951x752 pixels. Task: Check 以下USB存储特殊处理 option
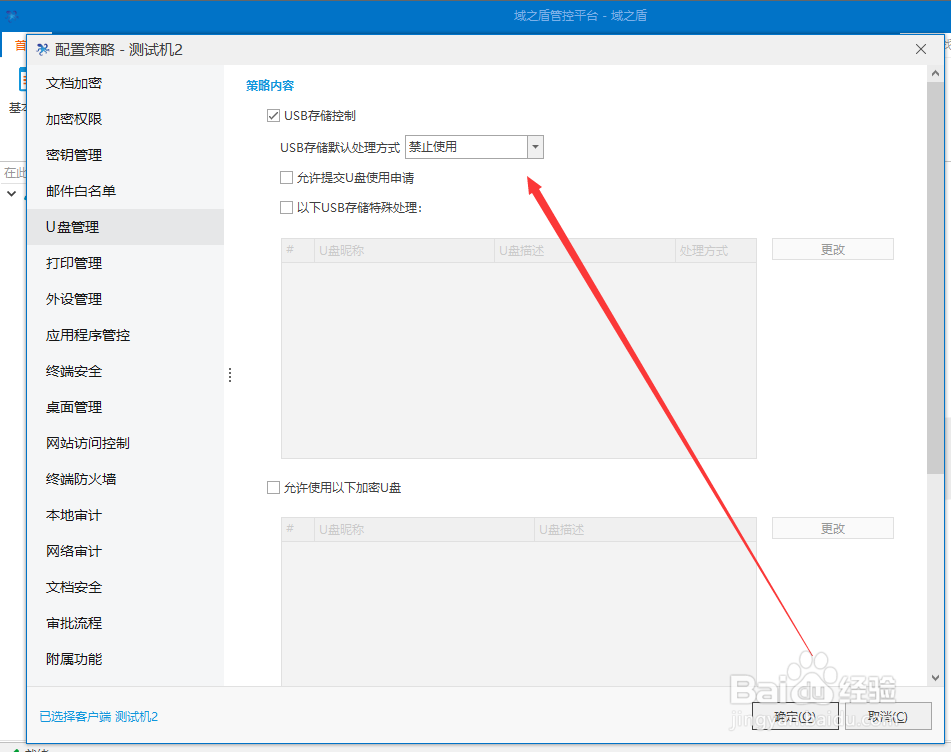[286, 207]
